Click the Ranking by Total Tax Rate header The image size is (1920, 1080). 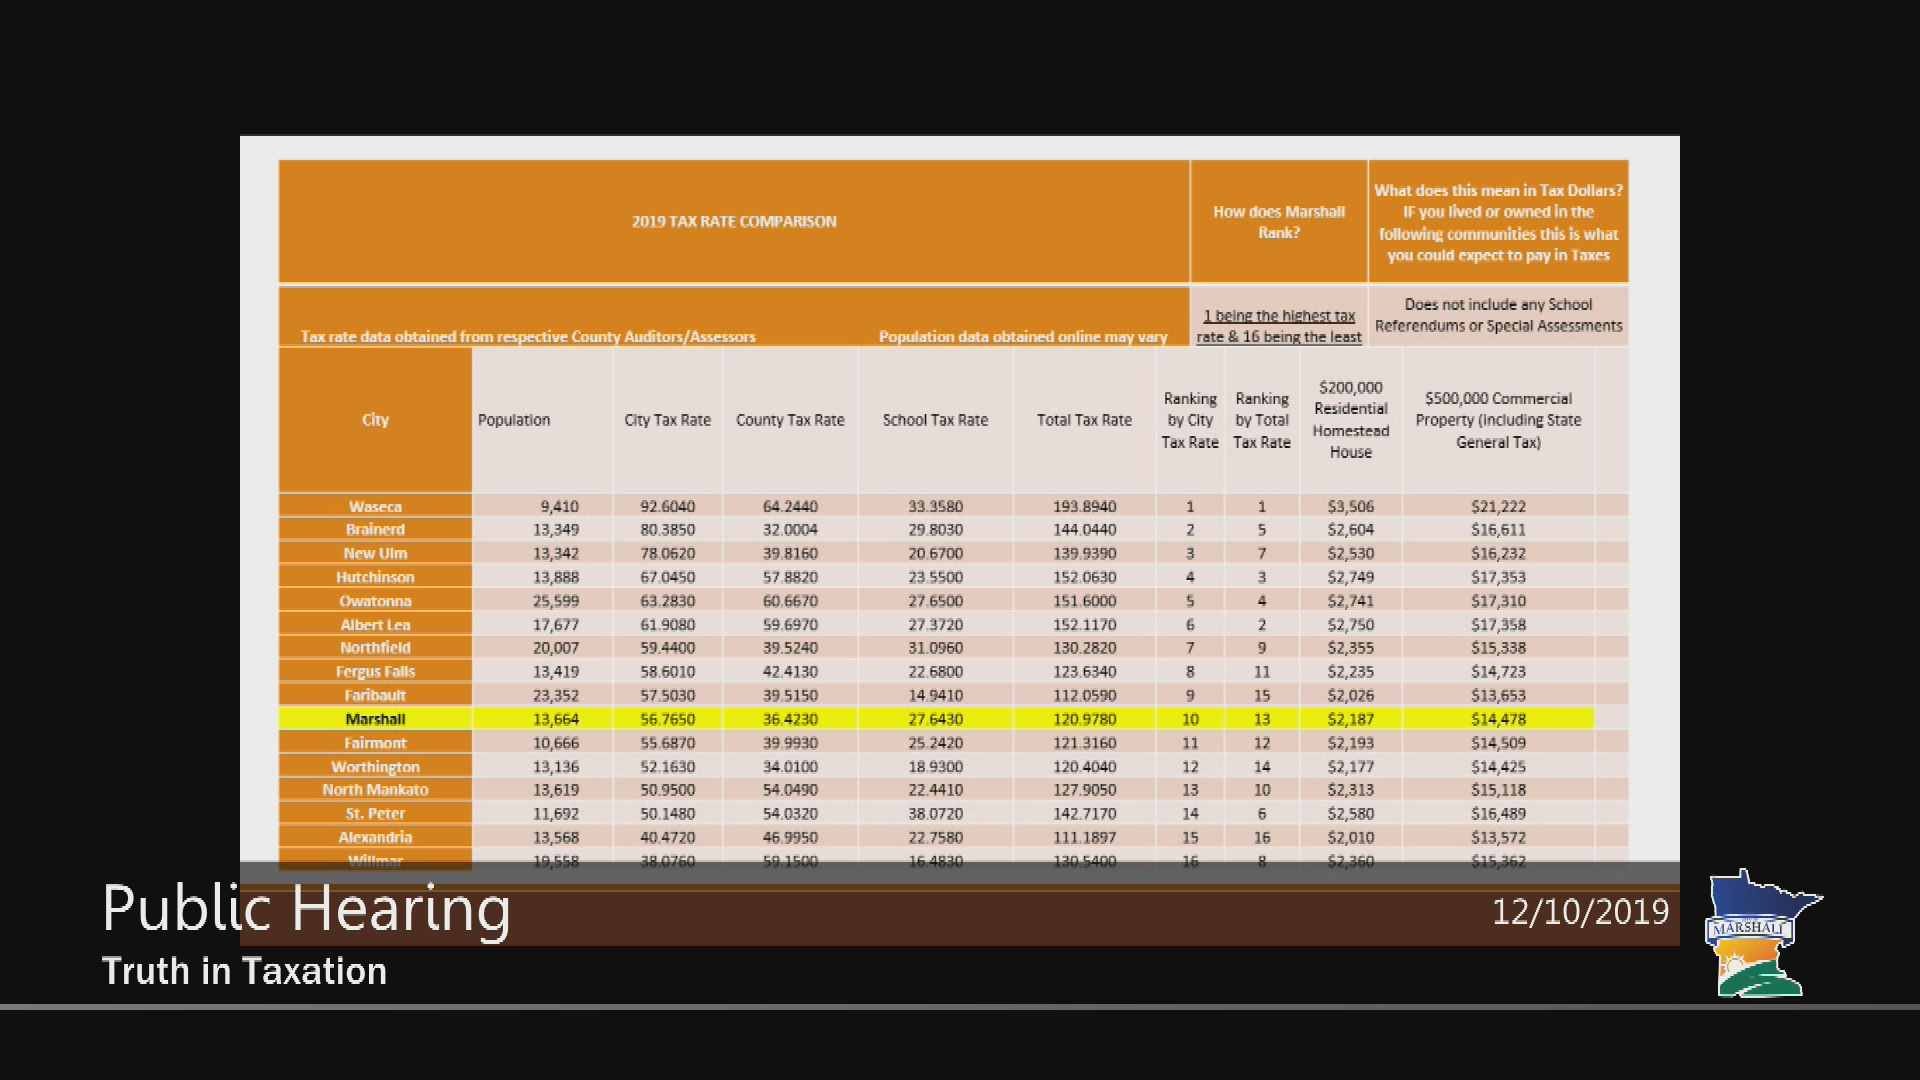[1262, 420]
